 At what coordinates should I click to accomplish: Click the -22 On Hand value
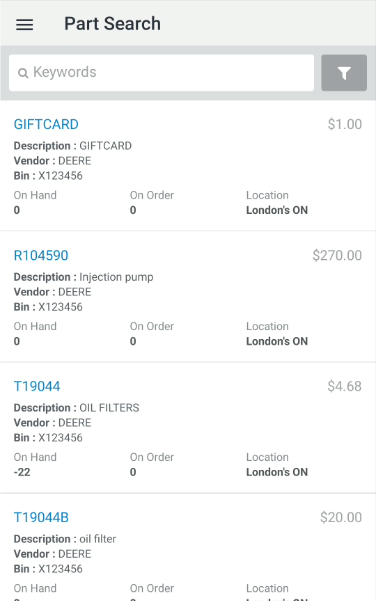pyautogui.click(x=22, y=472)
